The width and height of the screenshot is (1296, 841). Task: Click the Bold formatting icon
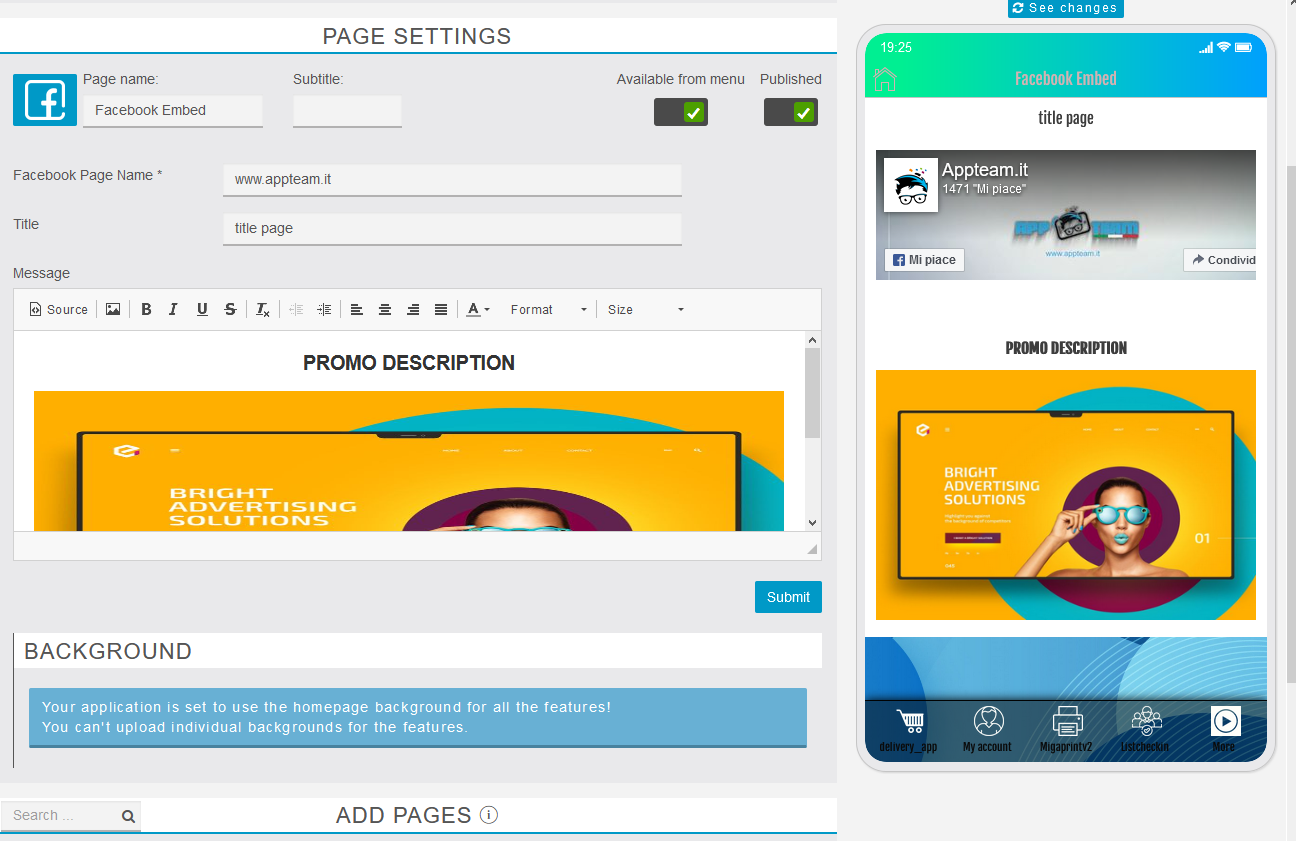(146, 310)
